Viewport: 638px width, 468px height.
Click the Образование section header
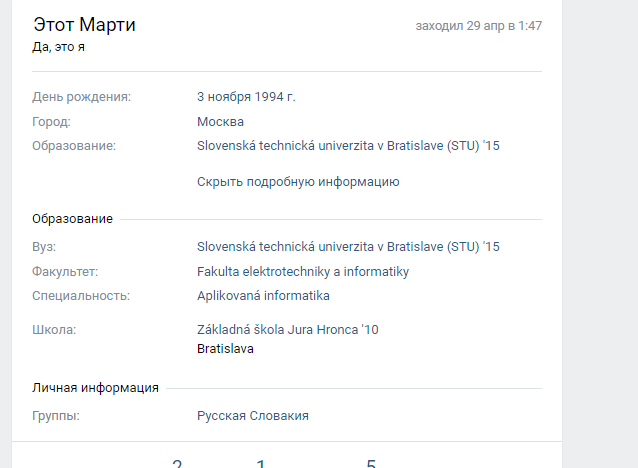coord(72,219)
